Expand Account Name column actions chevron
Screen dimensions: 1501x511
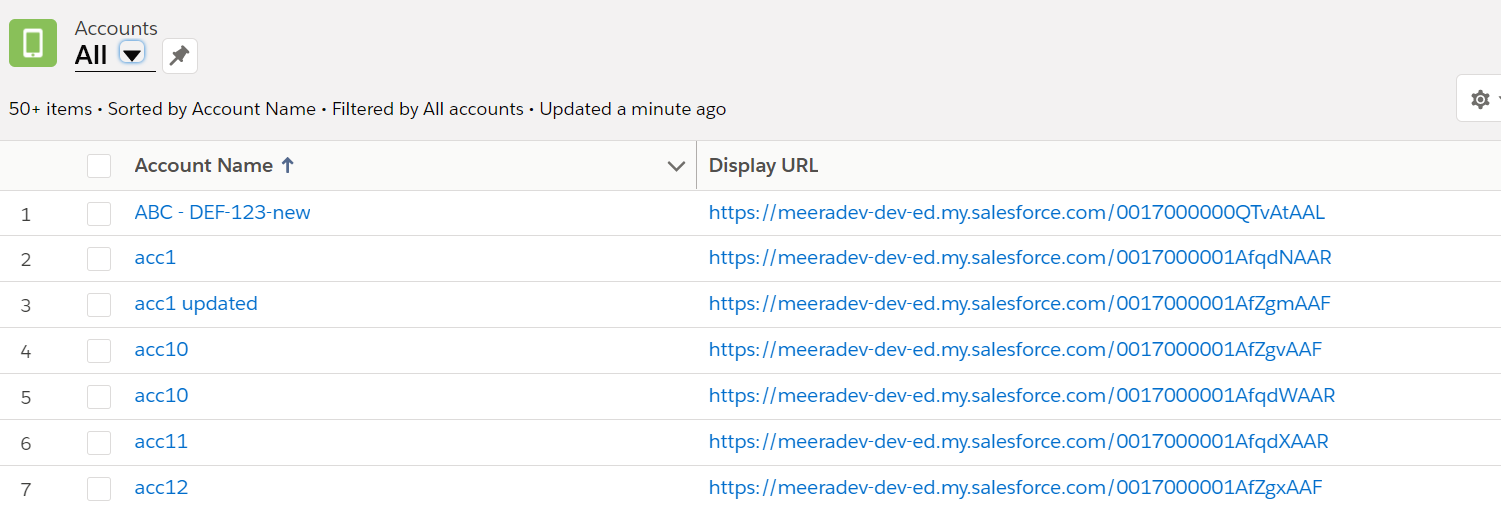pyautogui.click(x=676, y=166)
